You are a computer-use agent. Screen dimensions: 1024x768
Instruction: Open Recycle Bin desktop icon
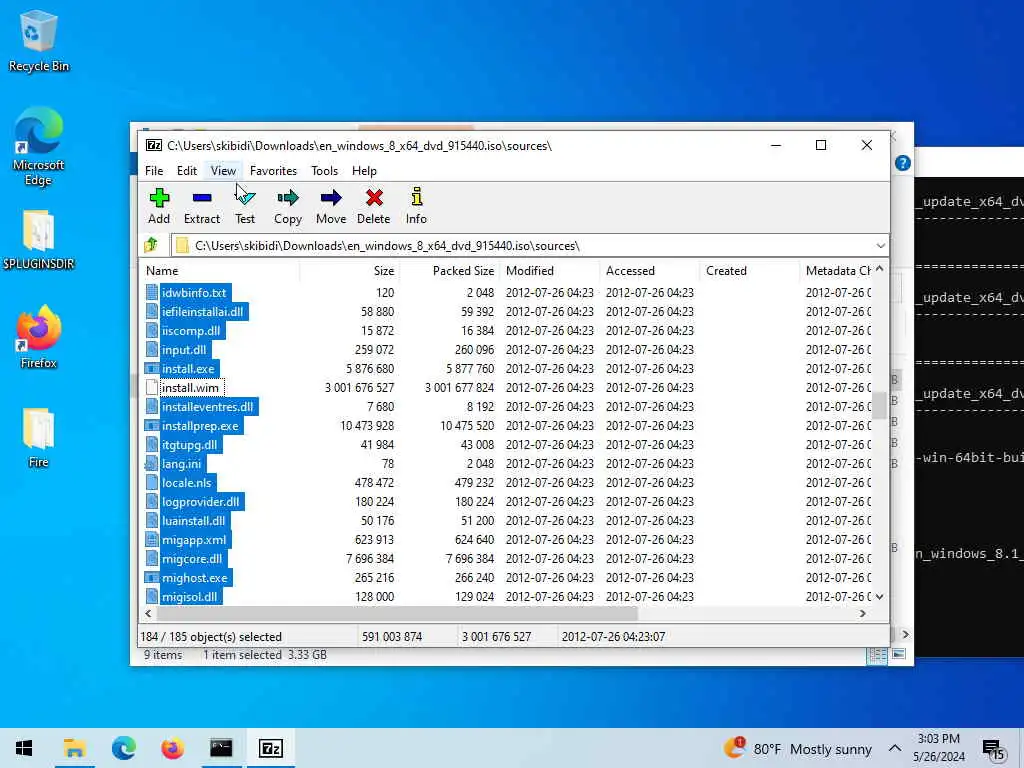coord(39,40)
